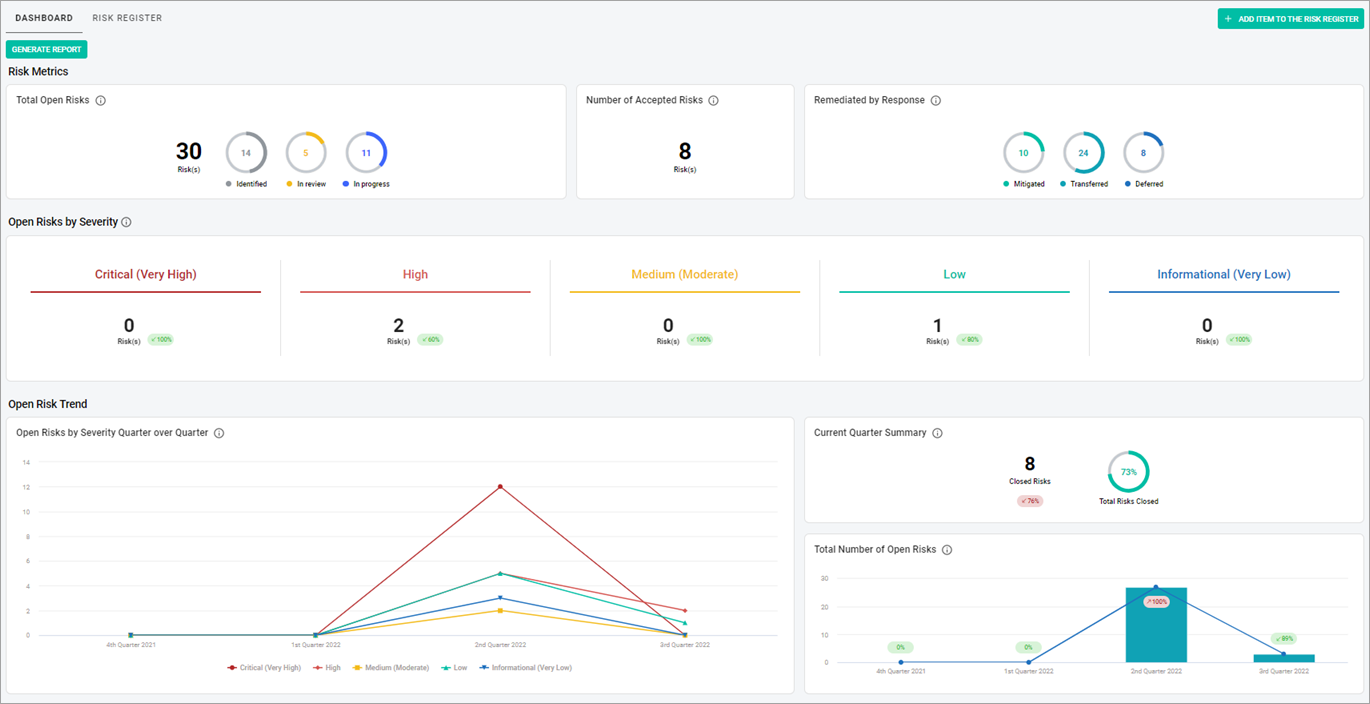
Task: Toggle the Critical (Very High) legend series
Action: [264, 667]
